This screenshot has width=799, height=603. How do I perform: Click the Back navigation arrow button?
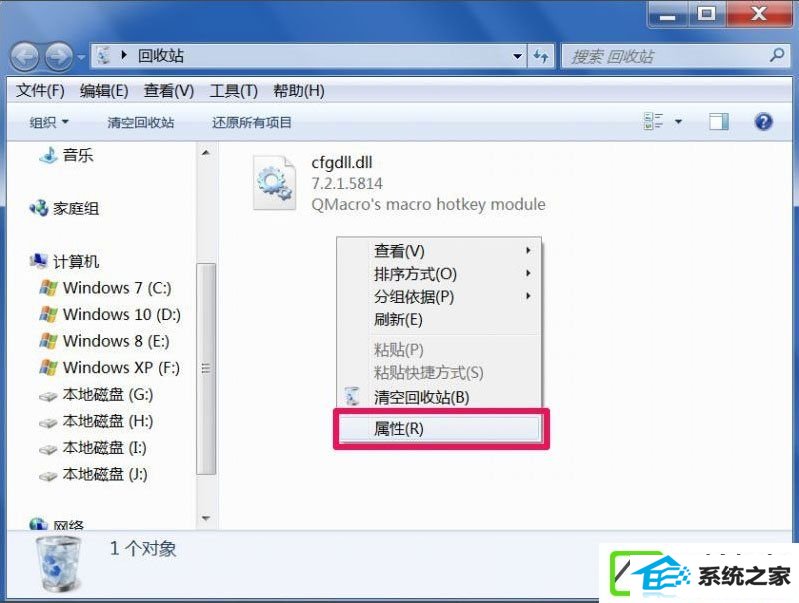(23, 56)
